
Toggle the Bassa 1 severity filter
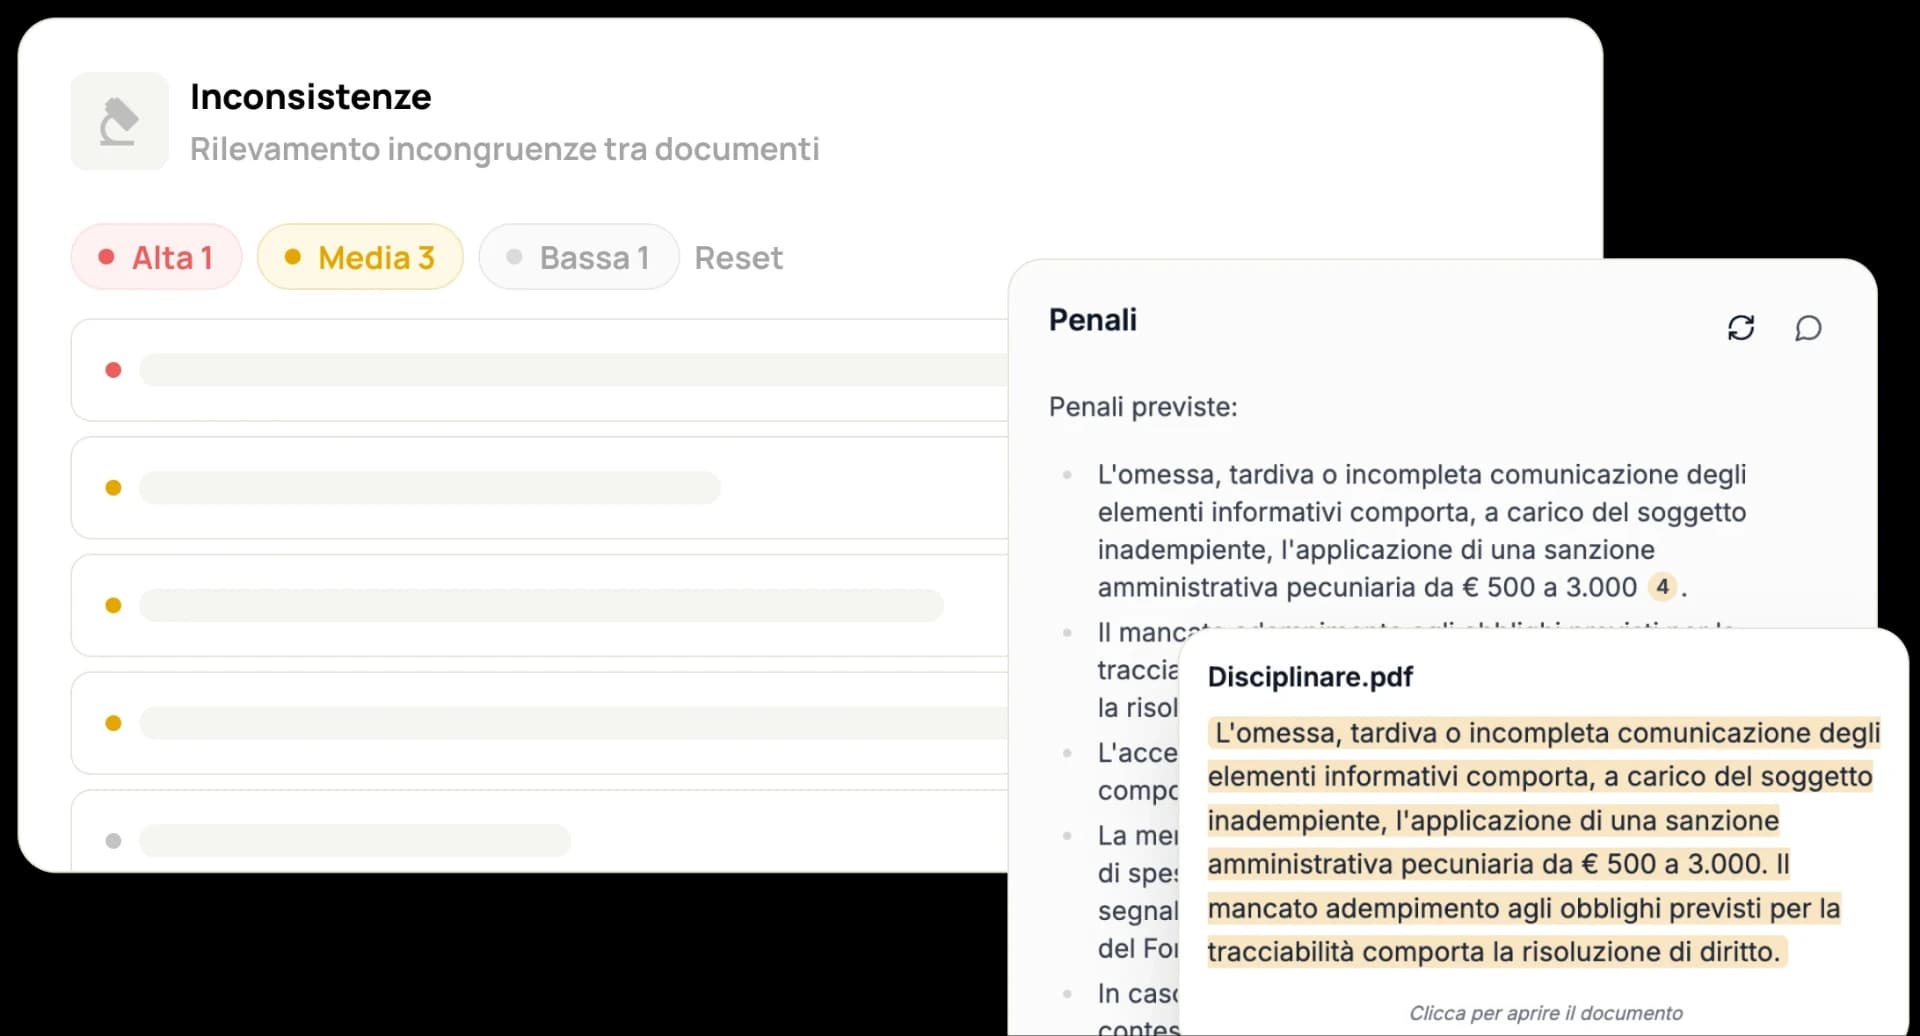[579, 257]
